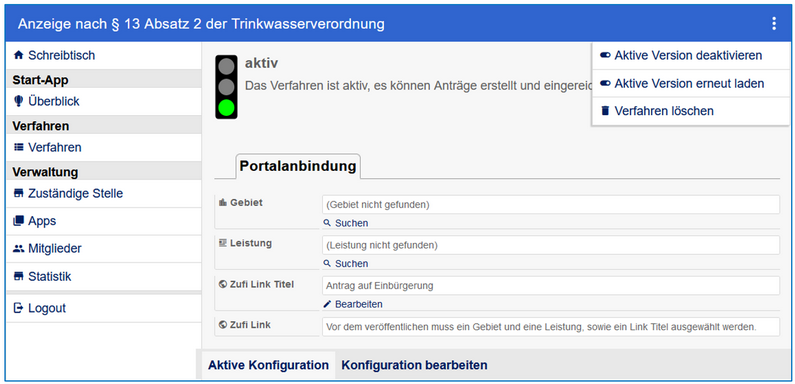This screenshot has width=795, height=384.
Task: Open the Aktive Konfiguration tab
Action: [268, 365]
